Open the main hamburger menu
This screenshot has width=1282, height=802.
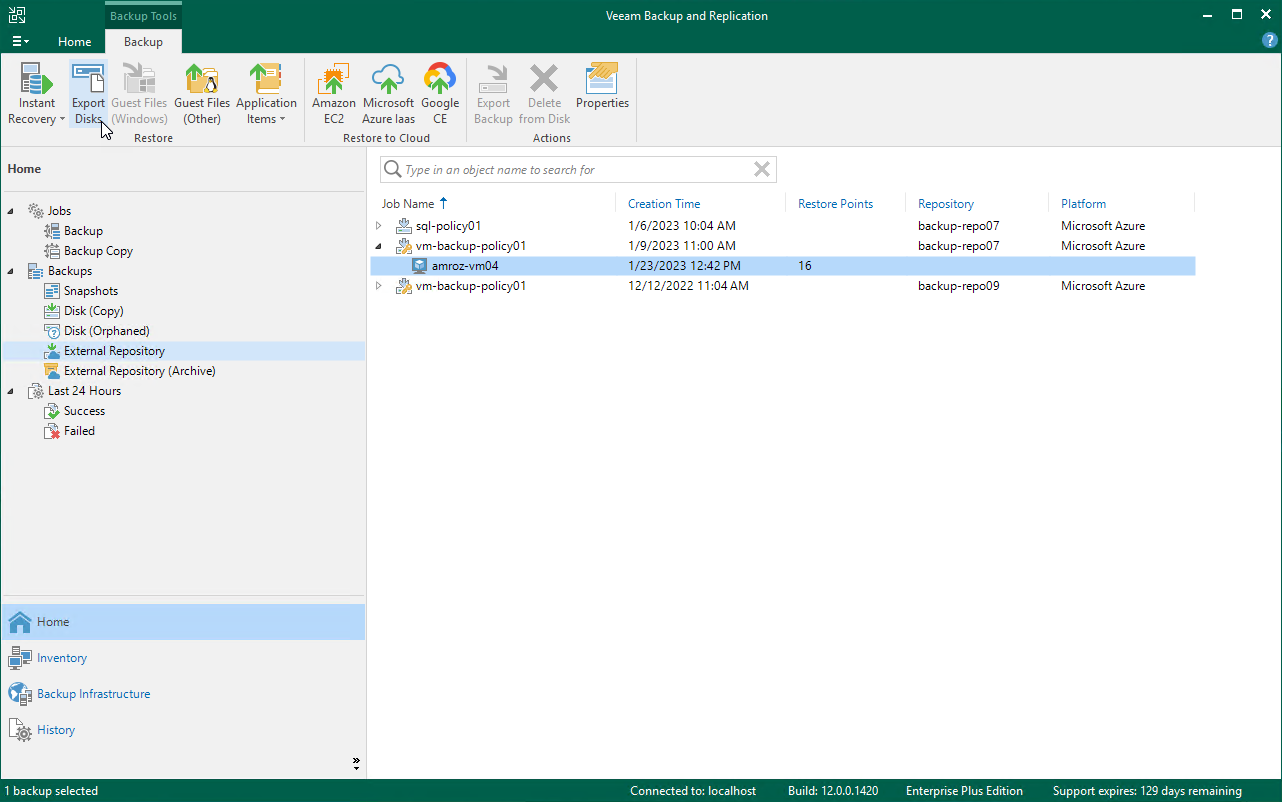tap(20, 42)
